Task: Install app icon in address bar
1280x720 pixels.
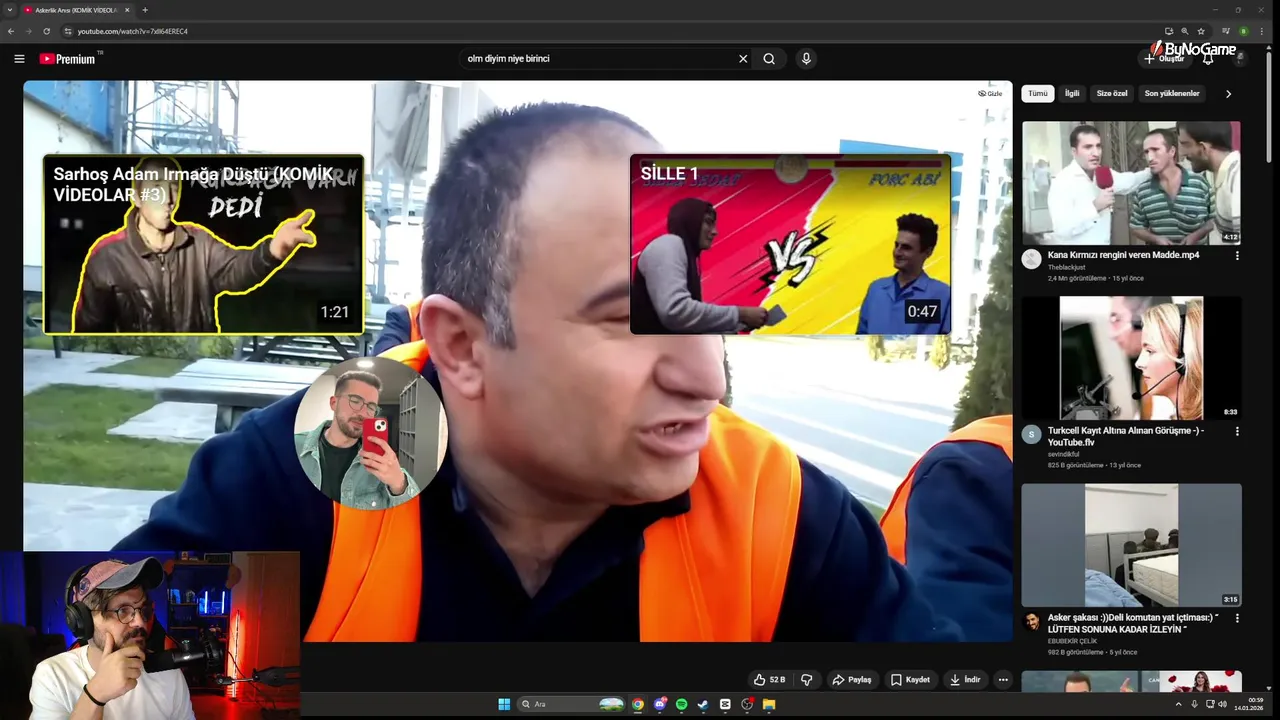Action: pyautogui.click(x=1169, y=31)
